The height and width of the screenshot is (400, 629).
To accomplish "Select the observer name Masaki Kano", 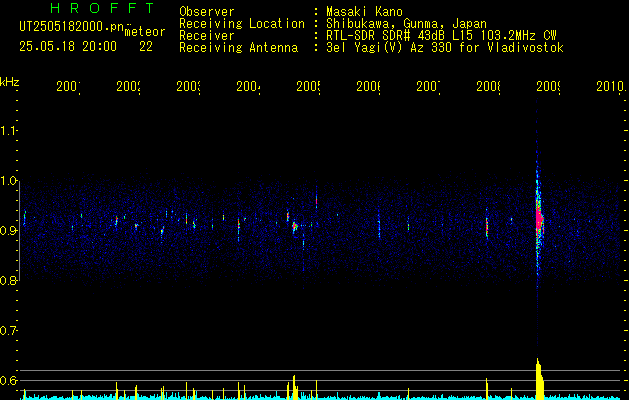I will pos(364,11).
